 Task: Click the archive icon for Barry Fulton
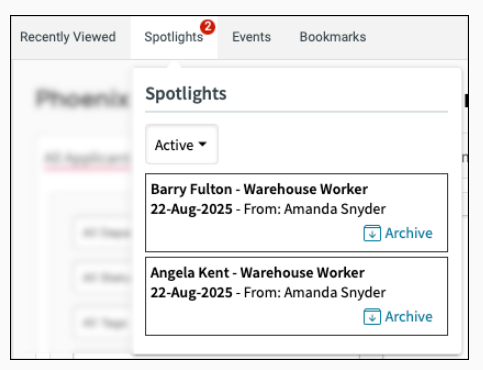pos(372,233)
